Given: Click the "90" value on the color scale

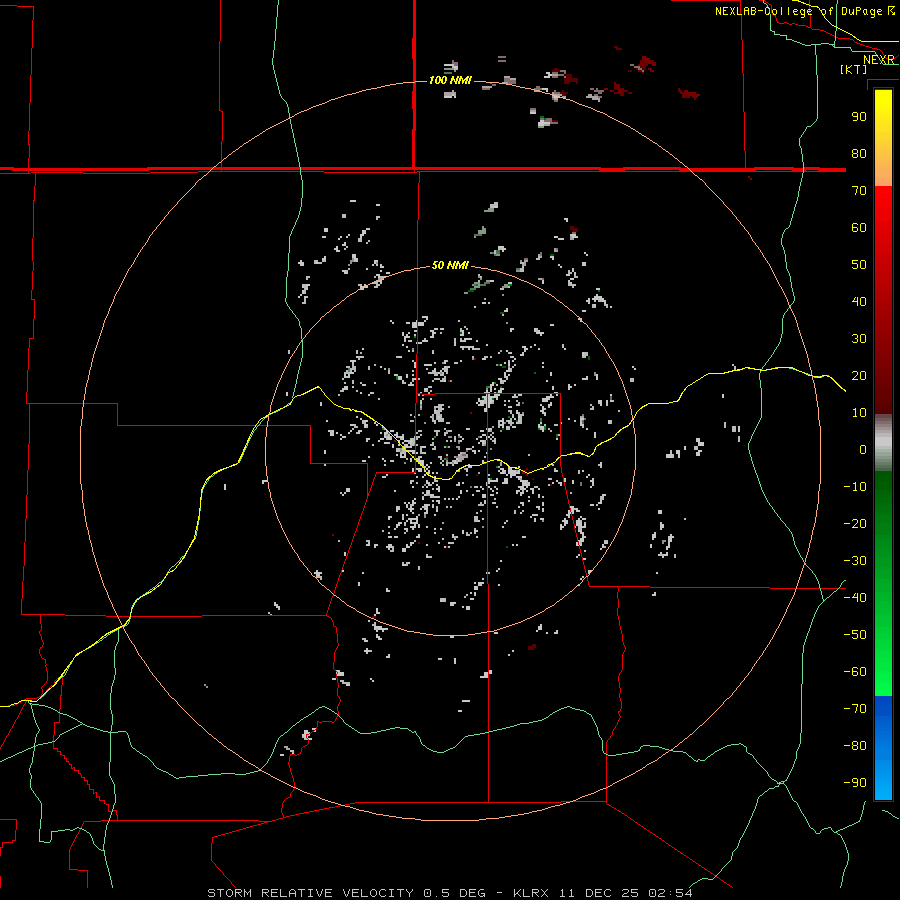Looking at the screenshot, I should click(x=859, y=117).
